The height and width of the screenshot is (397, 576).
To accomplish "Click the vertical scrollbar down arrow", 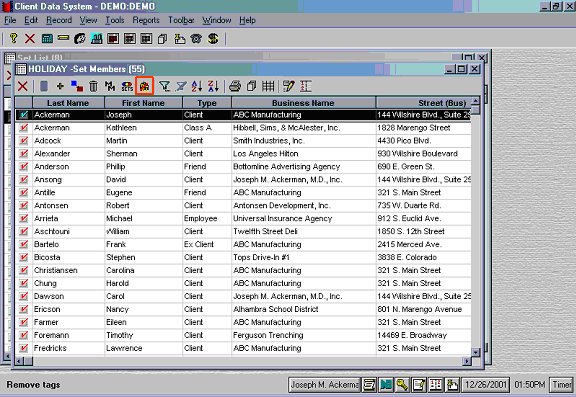I will (475, 352).
